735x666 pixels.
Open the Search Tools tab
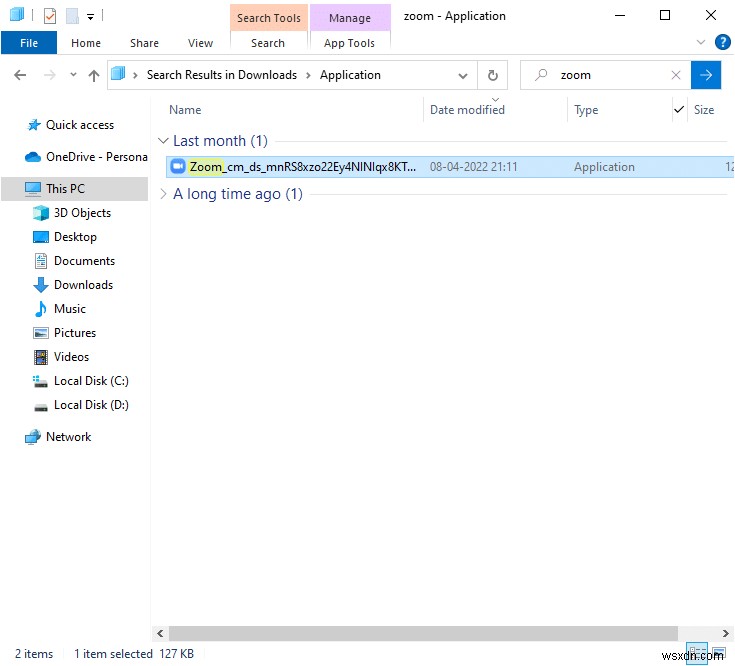coord(268,18)
